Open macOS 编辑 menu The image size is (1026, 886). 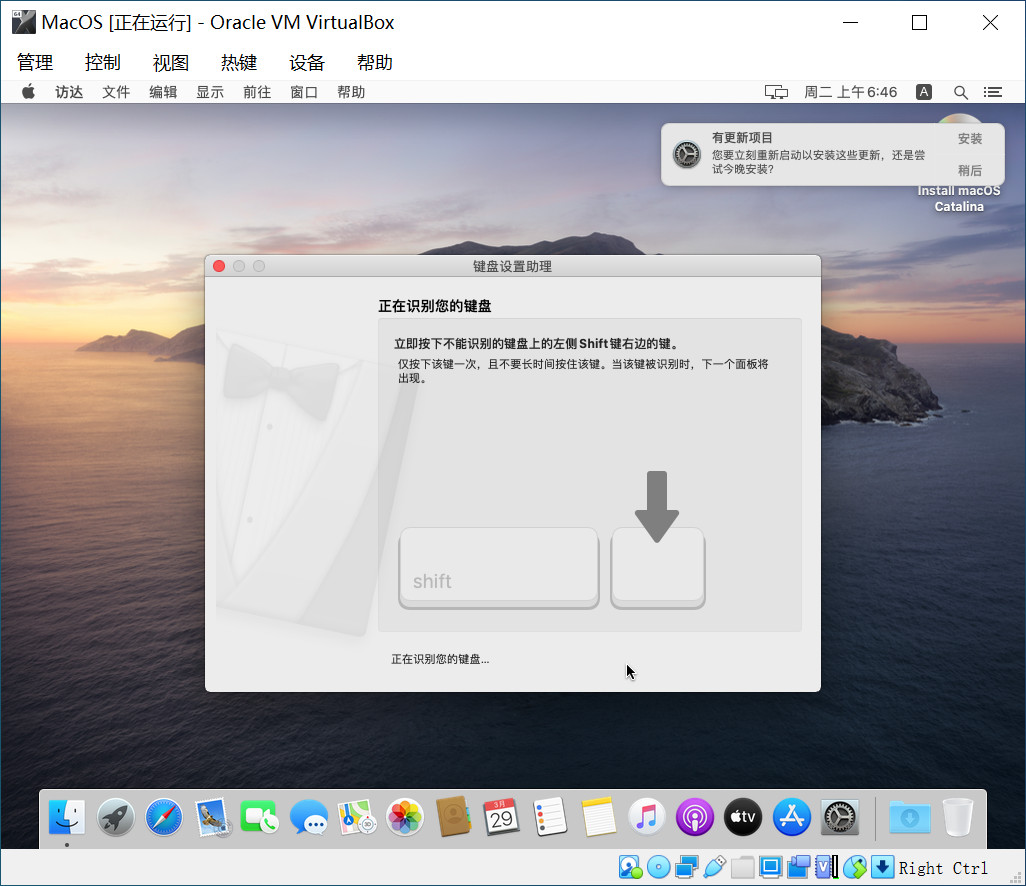[x=163, y=92]
